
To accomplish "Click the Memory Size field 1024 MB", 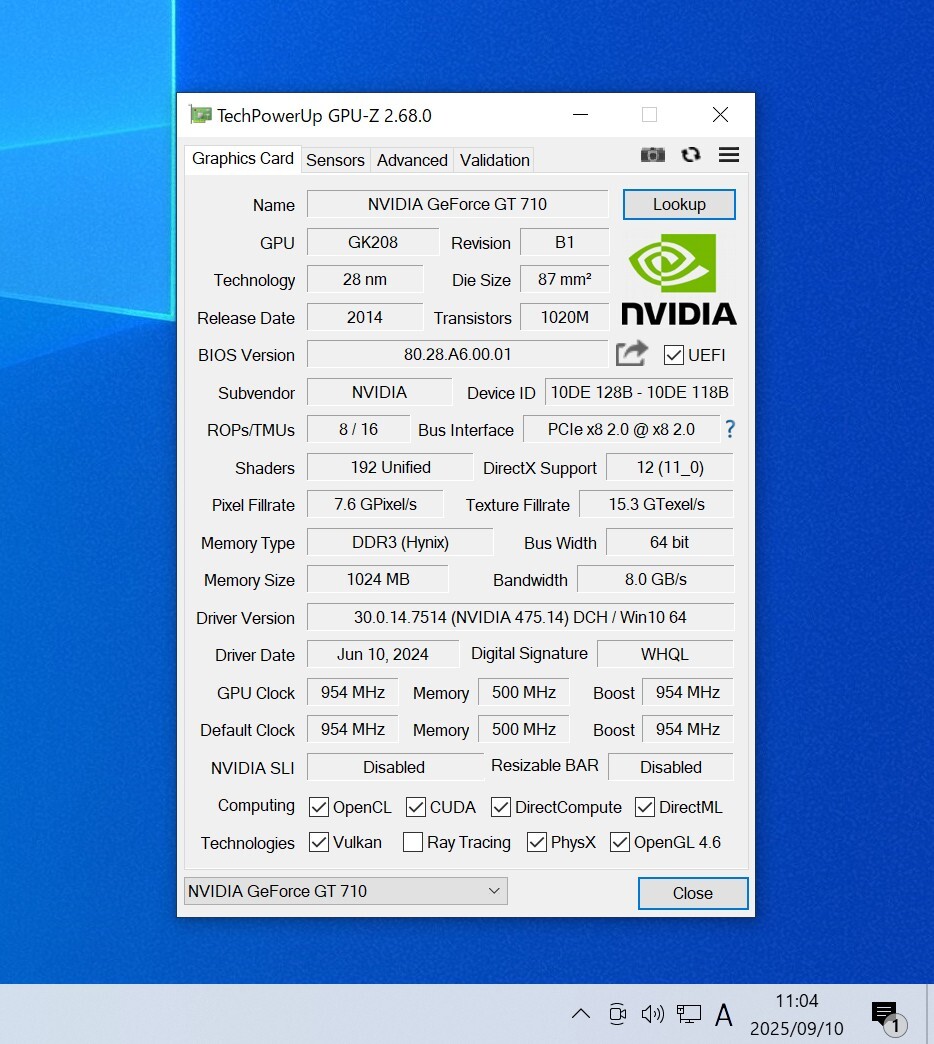I will (x=377, y=579).
